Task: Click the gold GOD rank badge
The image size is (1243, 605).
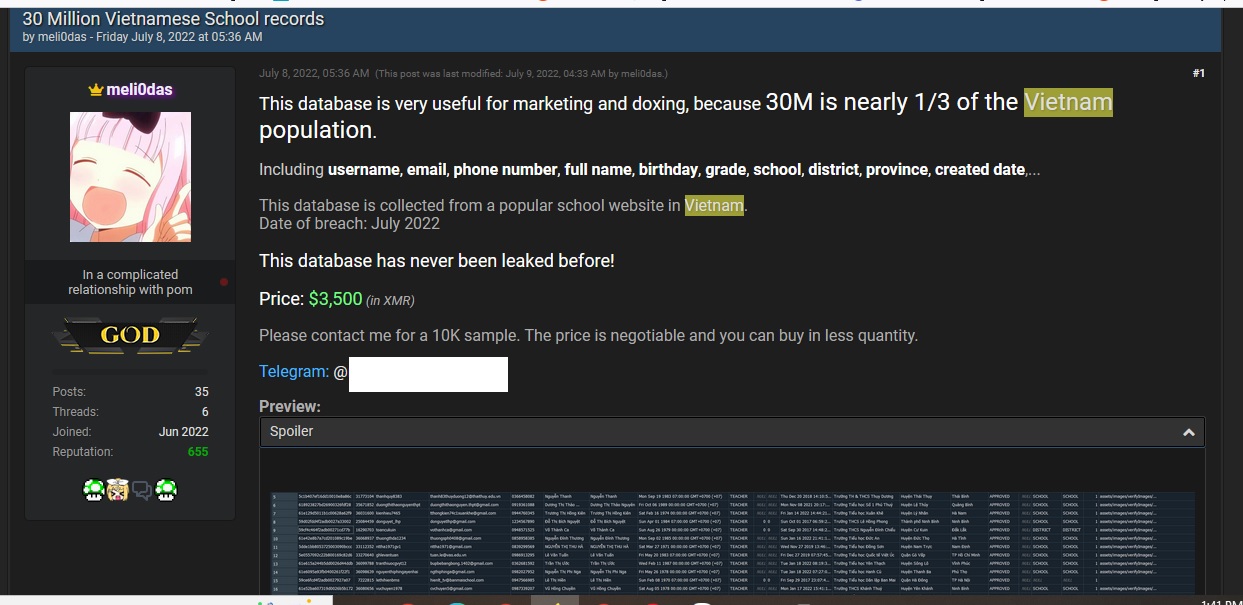Action: (x=130, y=334)
